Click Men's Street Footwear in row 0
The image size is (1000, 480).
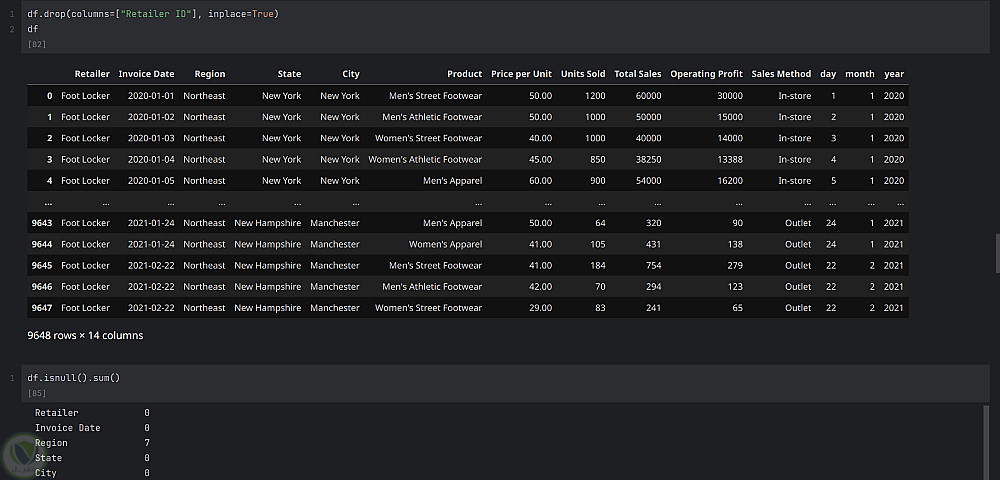tap(436, 96)
